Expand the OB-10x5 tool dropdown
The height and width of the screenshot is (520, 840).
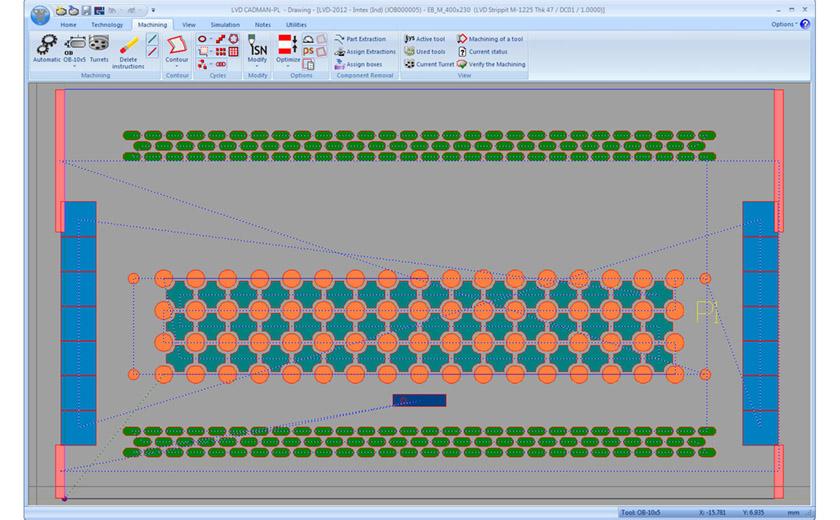tap(74, 67)
